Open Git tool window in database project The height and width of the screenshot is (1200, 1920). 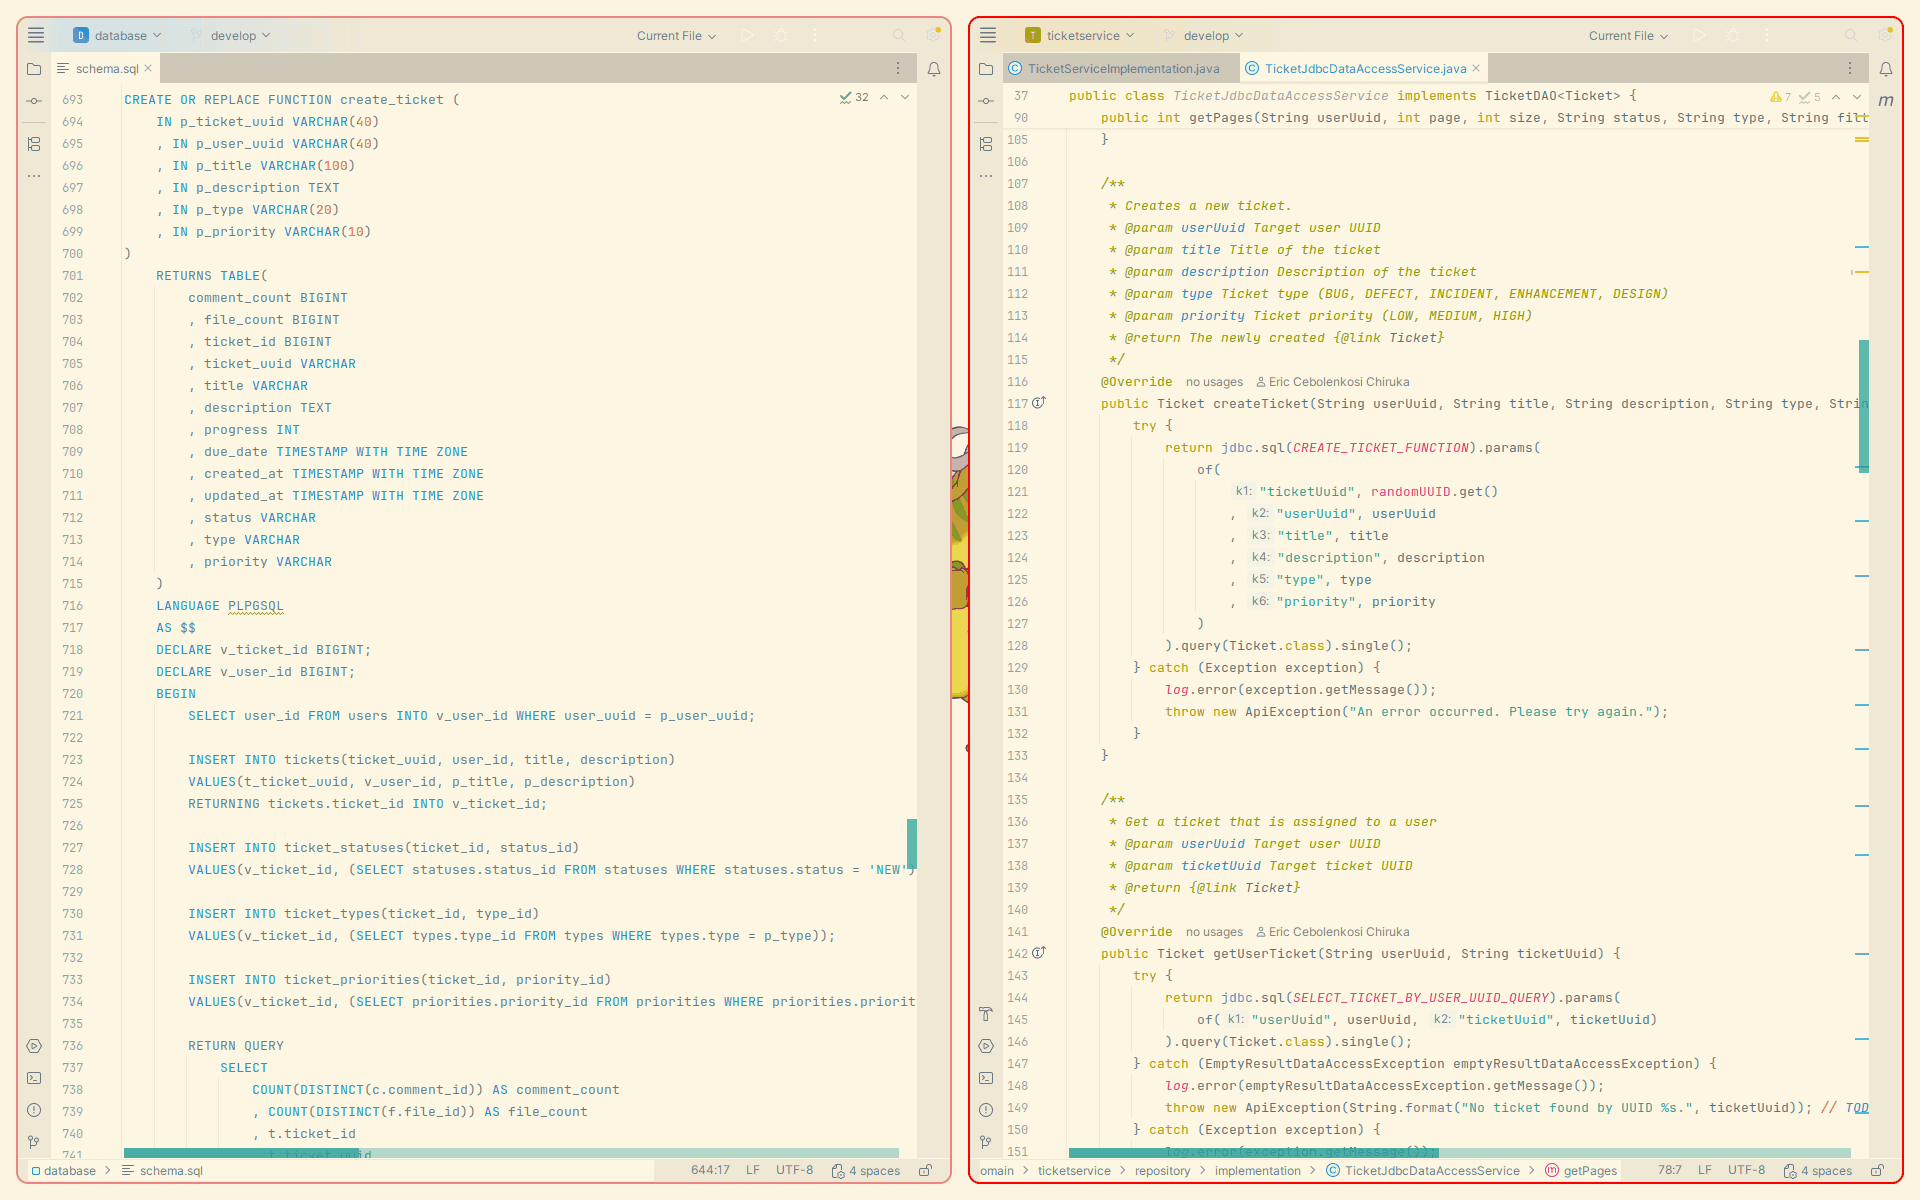pos(34,1142)
